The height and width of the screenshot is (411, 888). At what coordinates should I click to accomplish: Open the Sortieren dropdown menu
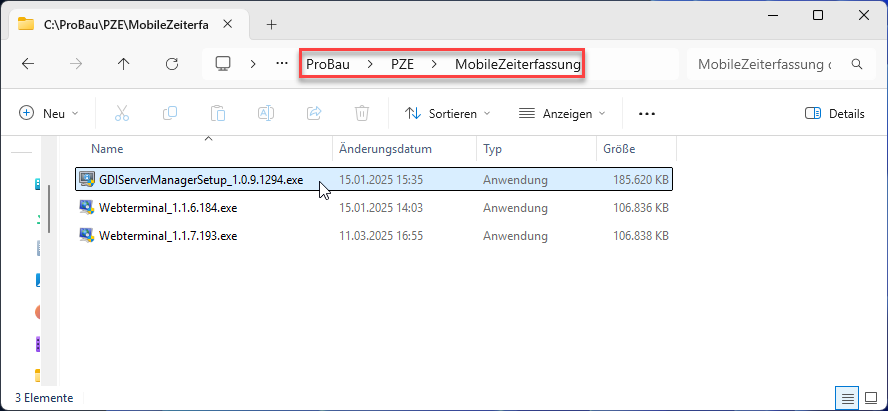point(447,114)
